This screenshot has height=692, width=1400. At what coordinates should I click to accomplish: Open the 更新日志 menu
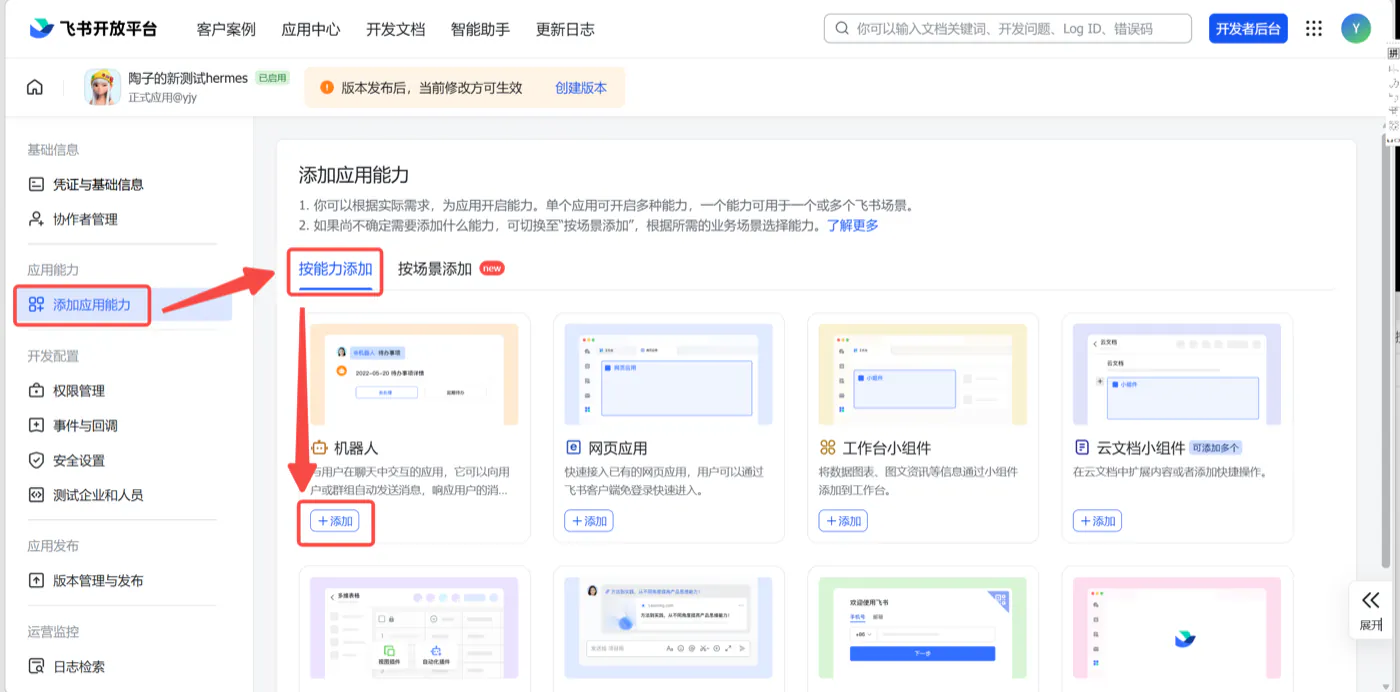coord(565,29)
